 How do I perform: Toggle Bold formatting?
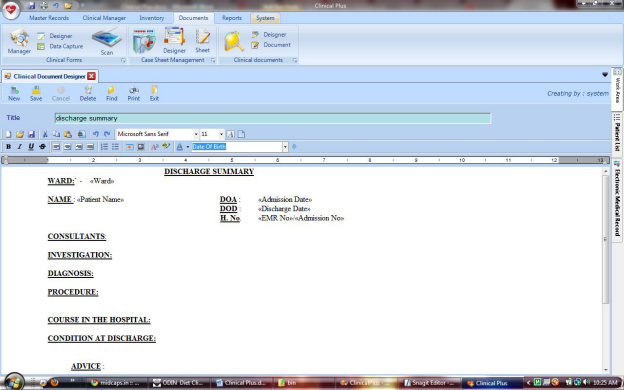pyautogui.click(x=8, y=147)
